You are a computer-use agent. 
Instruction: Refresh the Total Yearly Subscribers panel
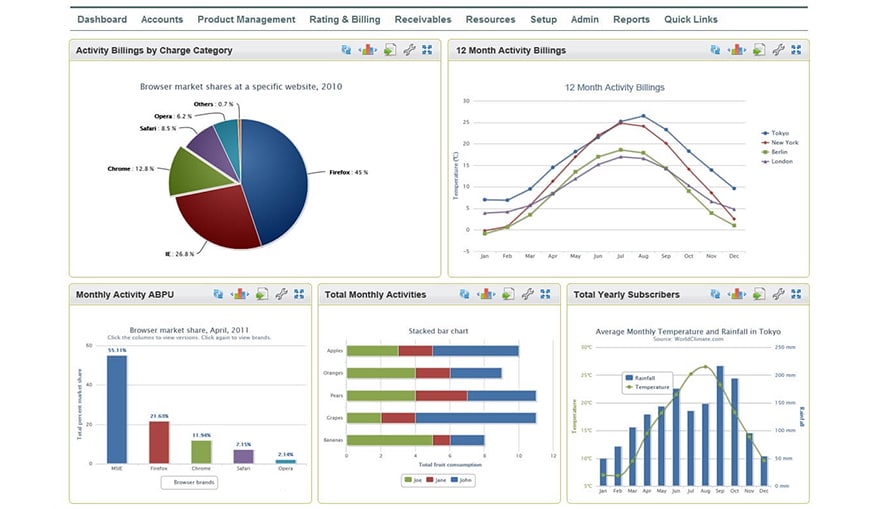point(715,294)
